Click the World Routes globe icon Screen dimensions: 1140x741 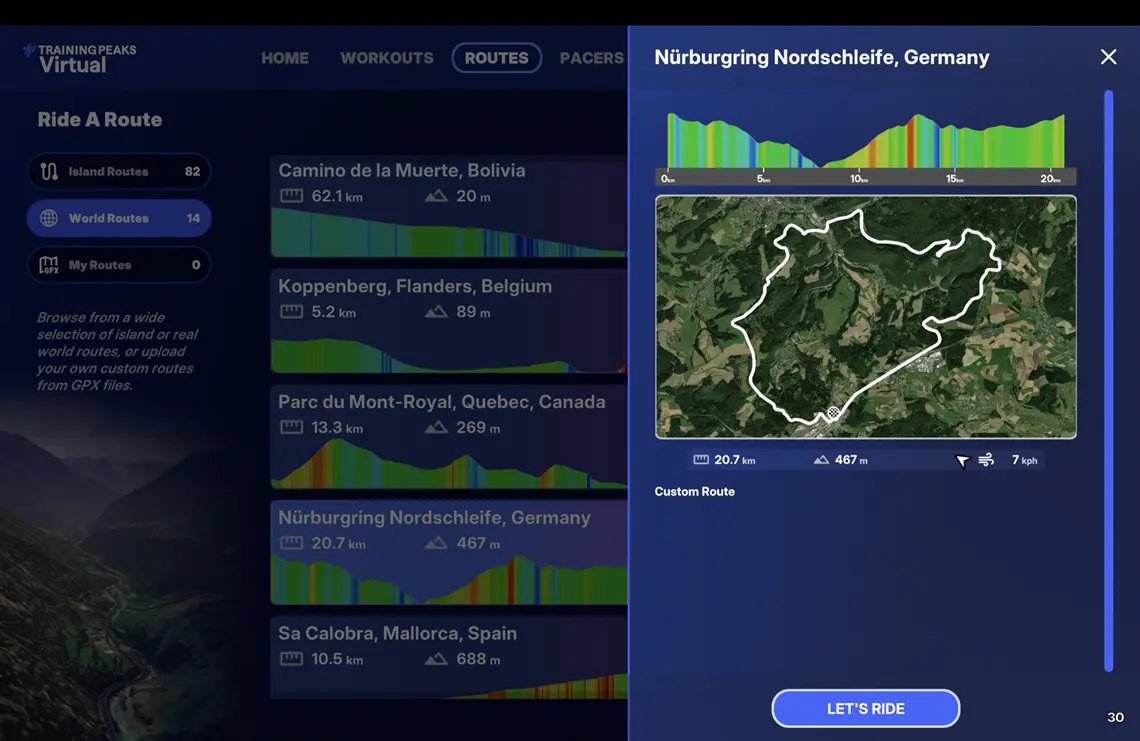(x=49, y=218)
